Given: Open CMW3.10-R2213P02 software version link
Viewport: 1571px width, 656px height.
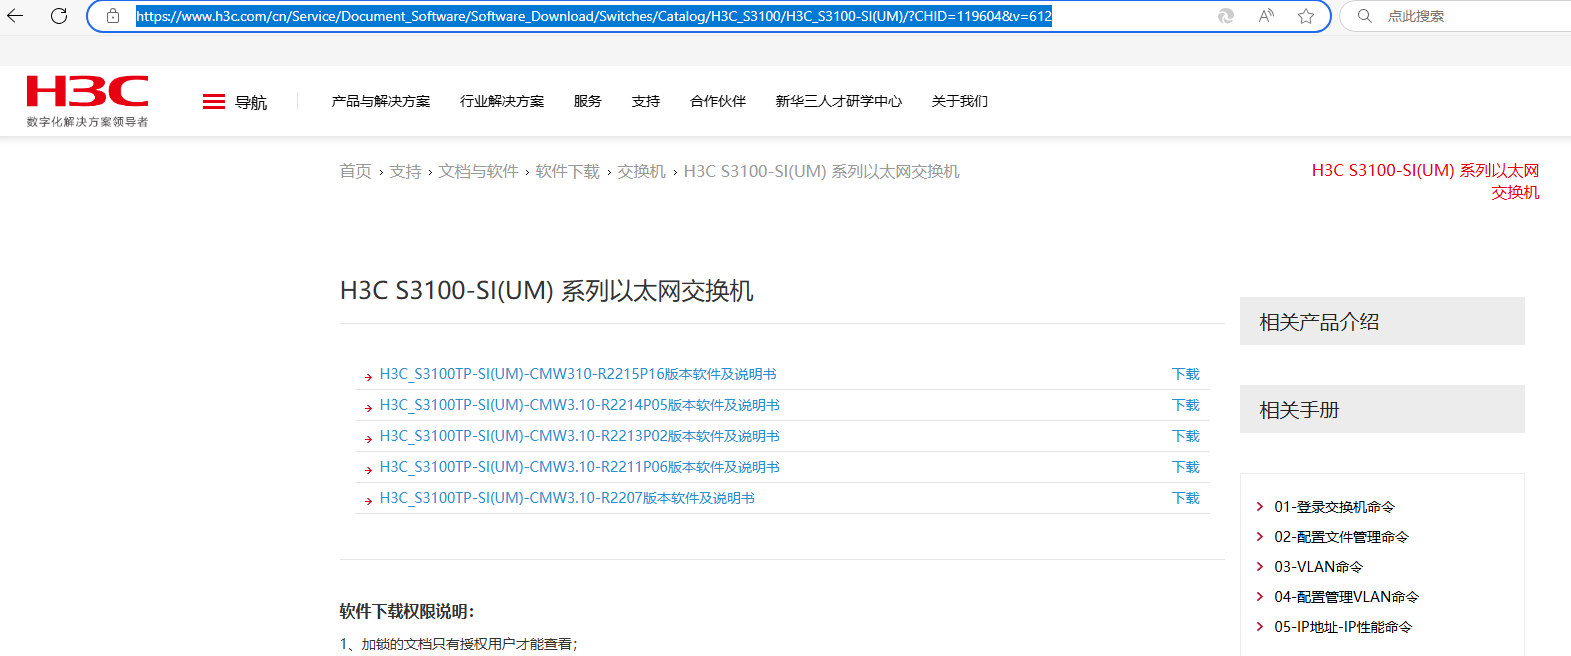Looking at the screenshot, I should tap(580, 436).
